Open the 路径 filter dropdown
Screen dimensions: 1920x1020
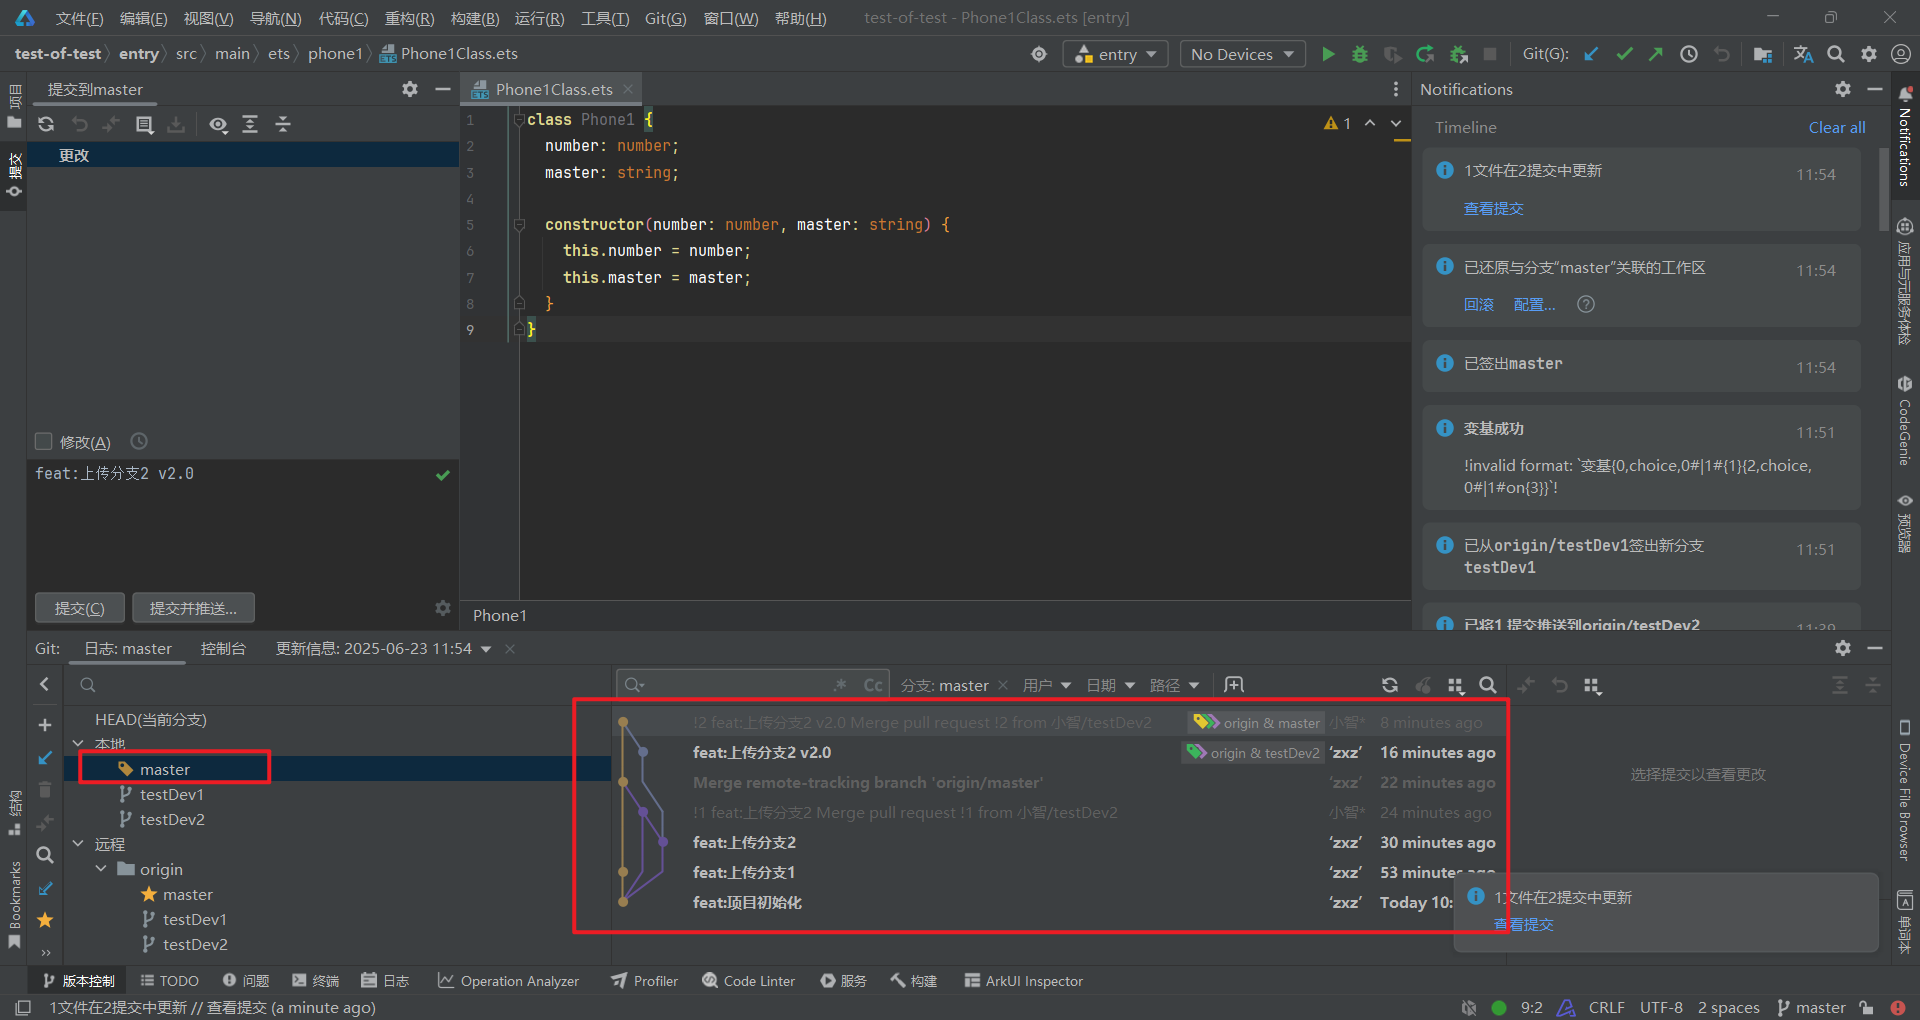(1175, 685)
